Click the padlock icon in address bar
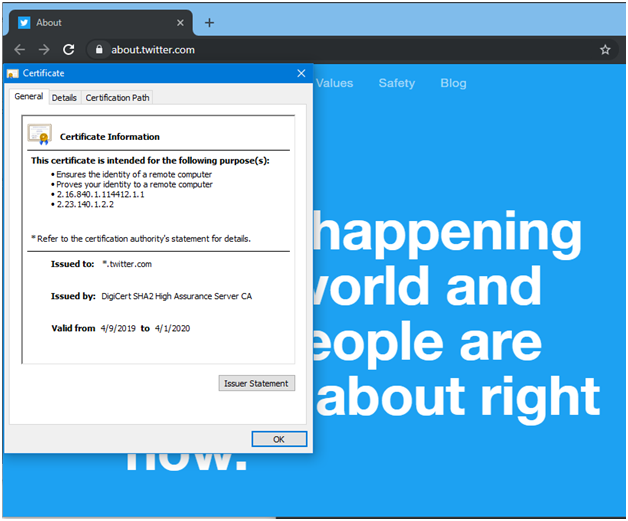This screenshot has height=521, width=628. (99, 49)
